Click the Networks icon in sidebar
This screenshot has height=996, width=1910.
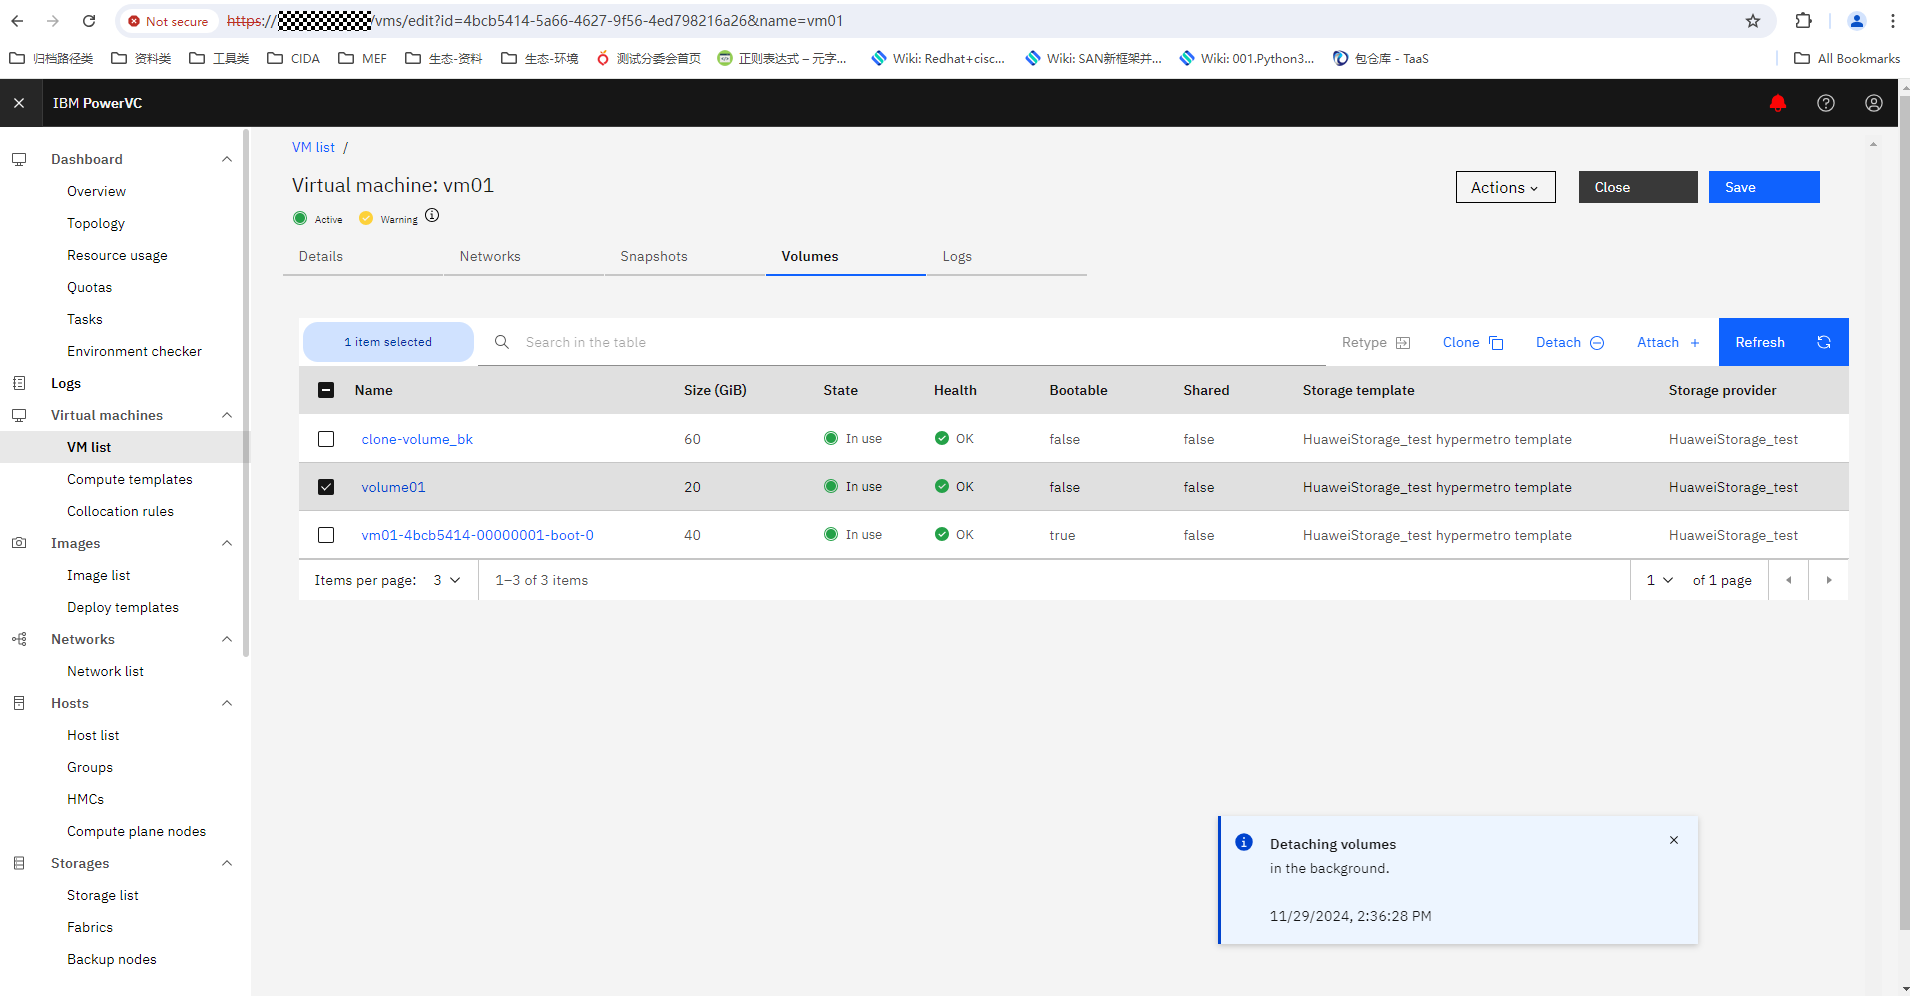[x=19, y=639]
